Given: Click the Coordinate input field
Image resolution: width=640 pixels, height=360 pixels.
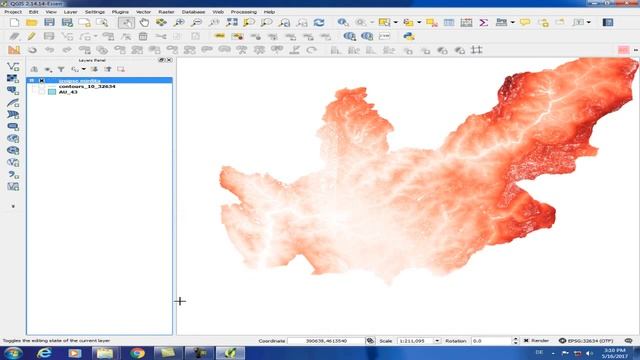Looking at the screenshot, I should click(326, 340).
